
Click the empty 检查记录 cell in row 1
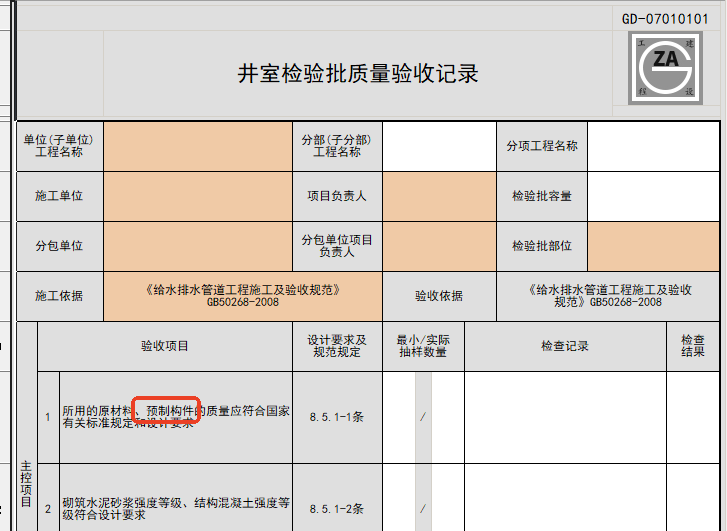[x=565, y=417]
